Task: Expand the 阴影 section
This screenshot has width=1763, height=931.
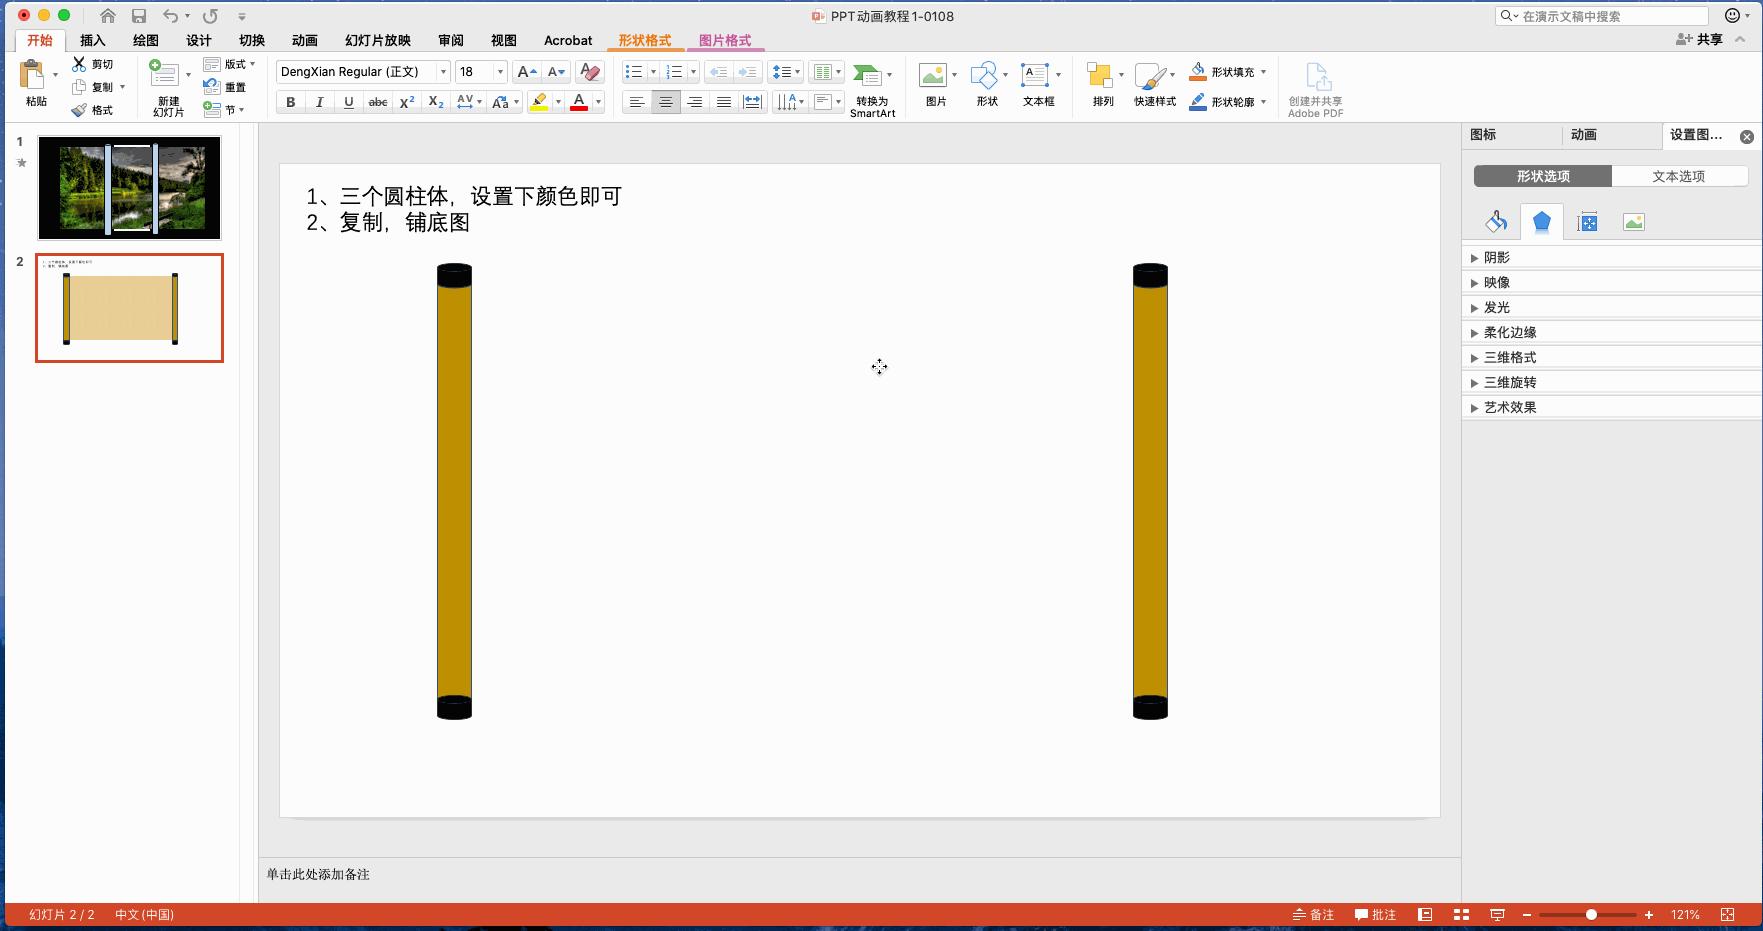Action: [1495, 257]
